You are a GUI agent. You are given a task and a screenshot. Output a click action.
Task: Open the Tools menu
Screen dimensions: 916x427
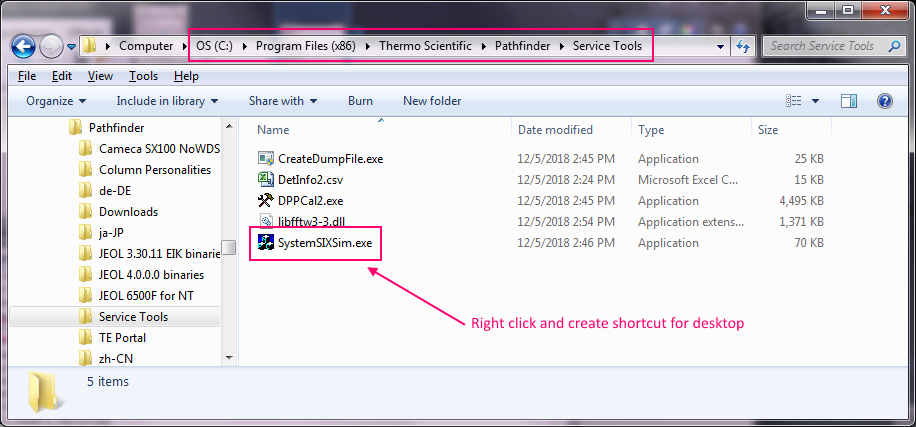click(x=143, y=76)
